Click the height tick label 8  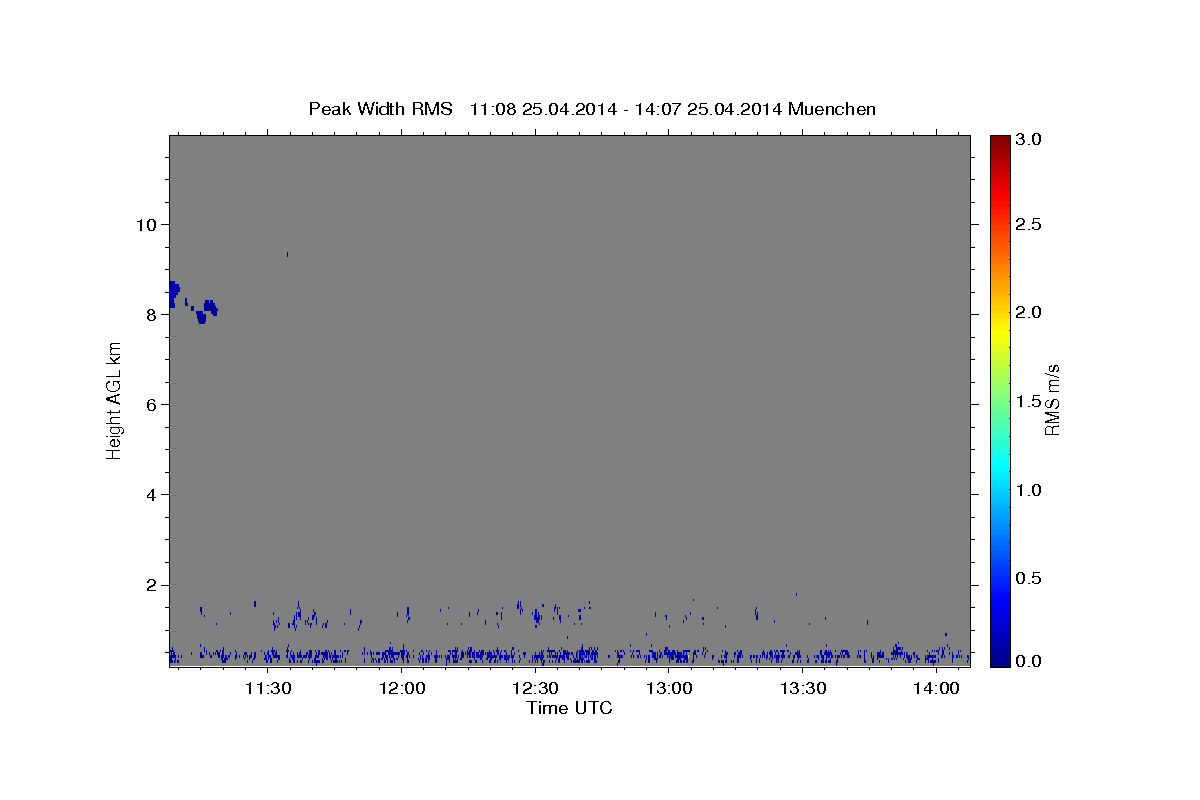[151, 314]
